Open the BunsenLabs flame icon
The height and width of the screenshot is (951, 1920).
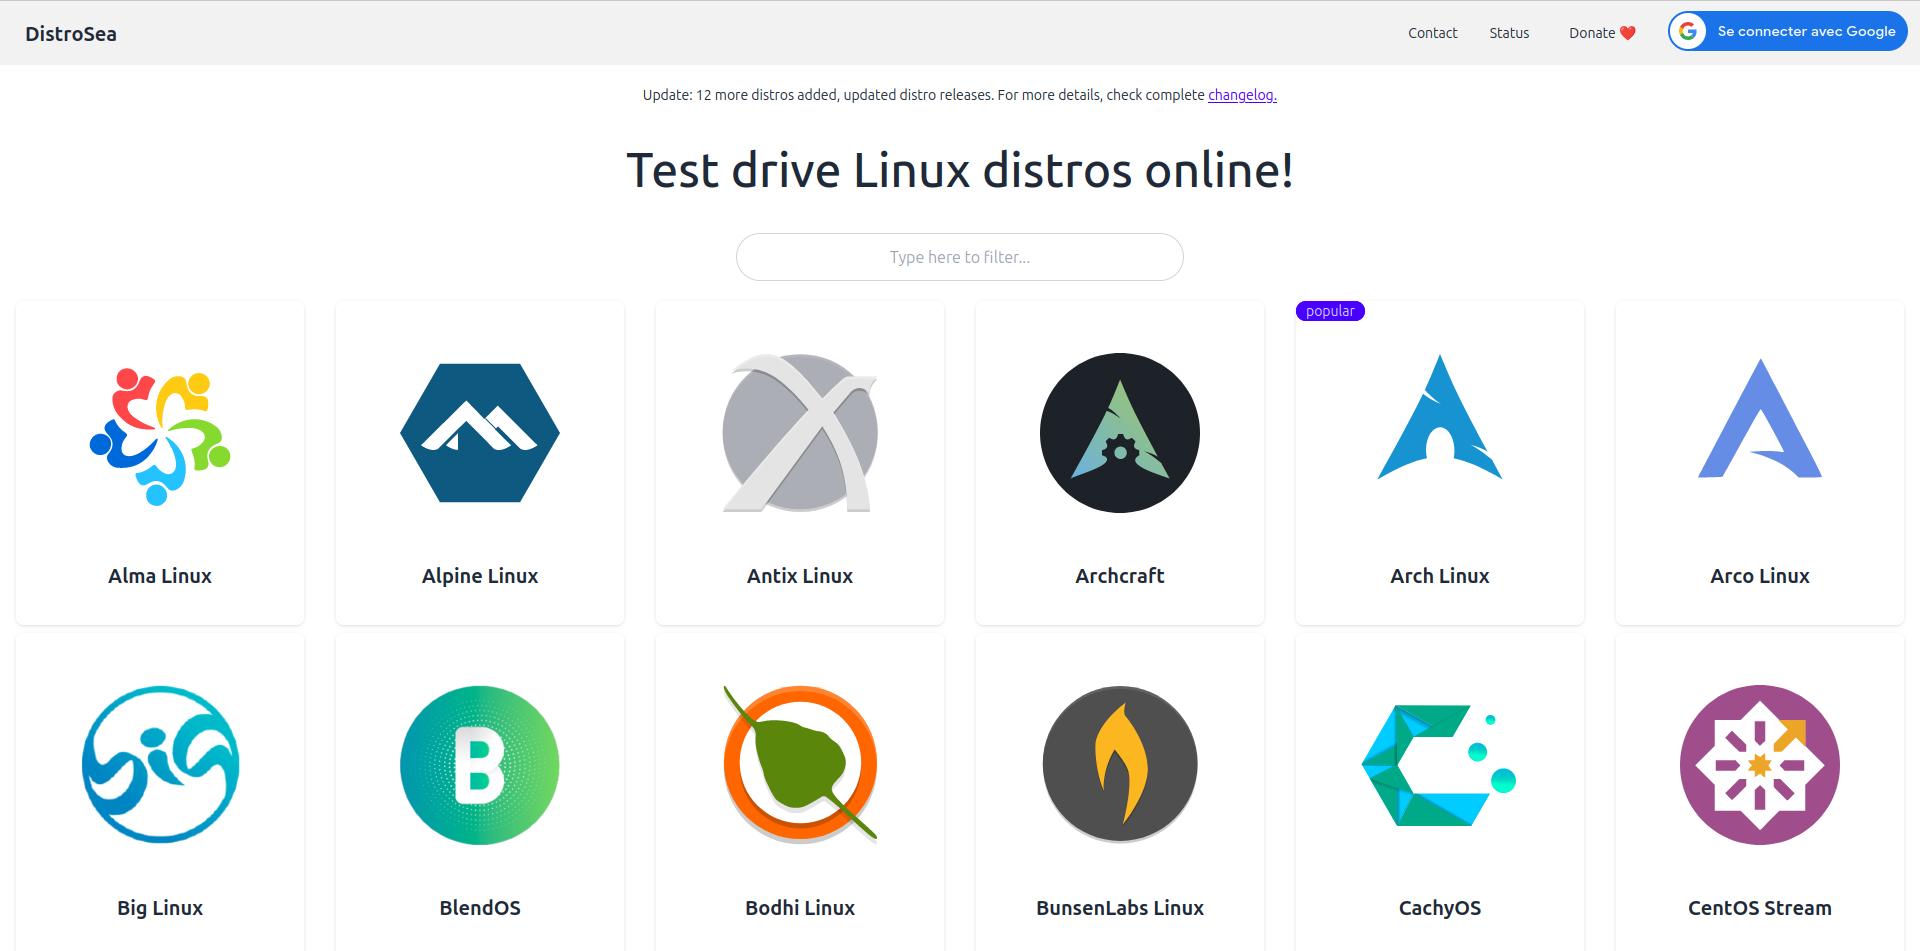(x=1120, y=765)
